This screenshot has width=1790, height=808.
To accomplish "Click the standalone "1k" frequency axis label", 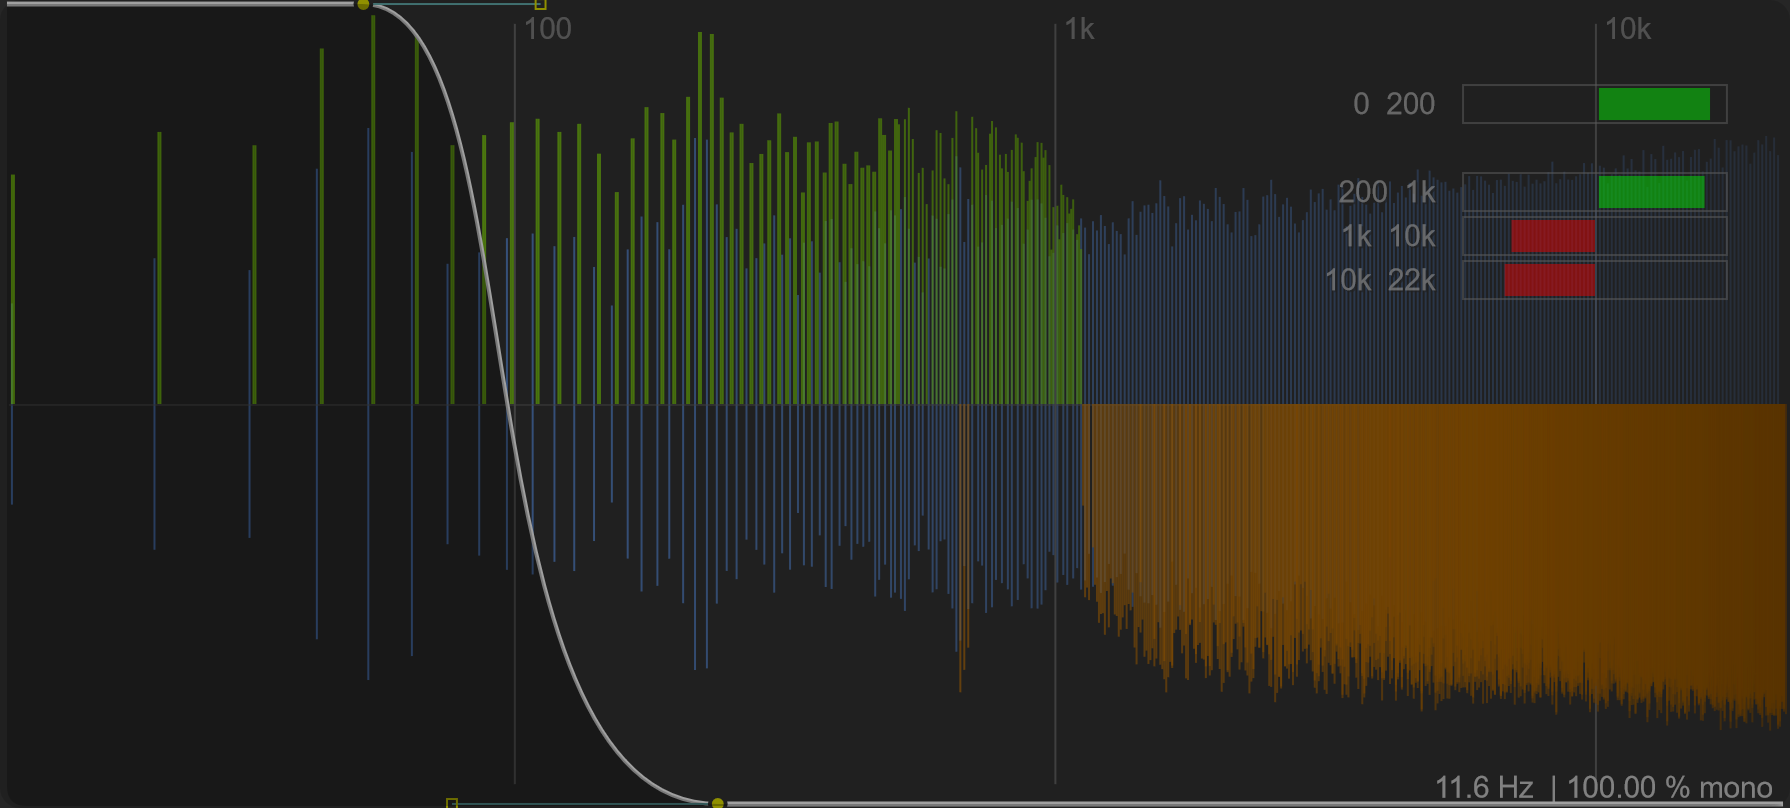I will (x=1079, y=30).
